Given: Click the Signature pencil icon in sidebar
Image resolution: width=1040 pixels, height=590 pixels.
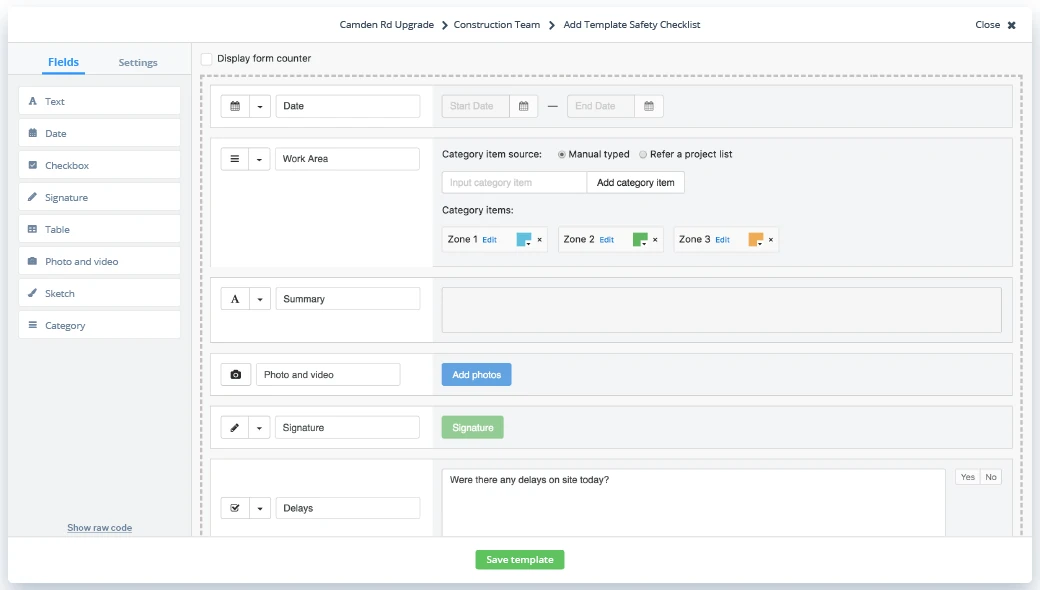Looking at the screenshot, I should (32, 197).
